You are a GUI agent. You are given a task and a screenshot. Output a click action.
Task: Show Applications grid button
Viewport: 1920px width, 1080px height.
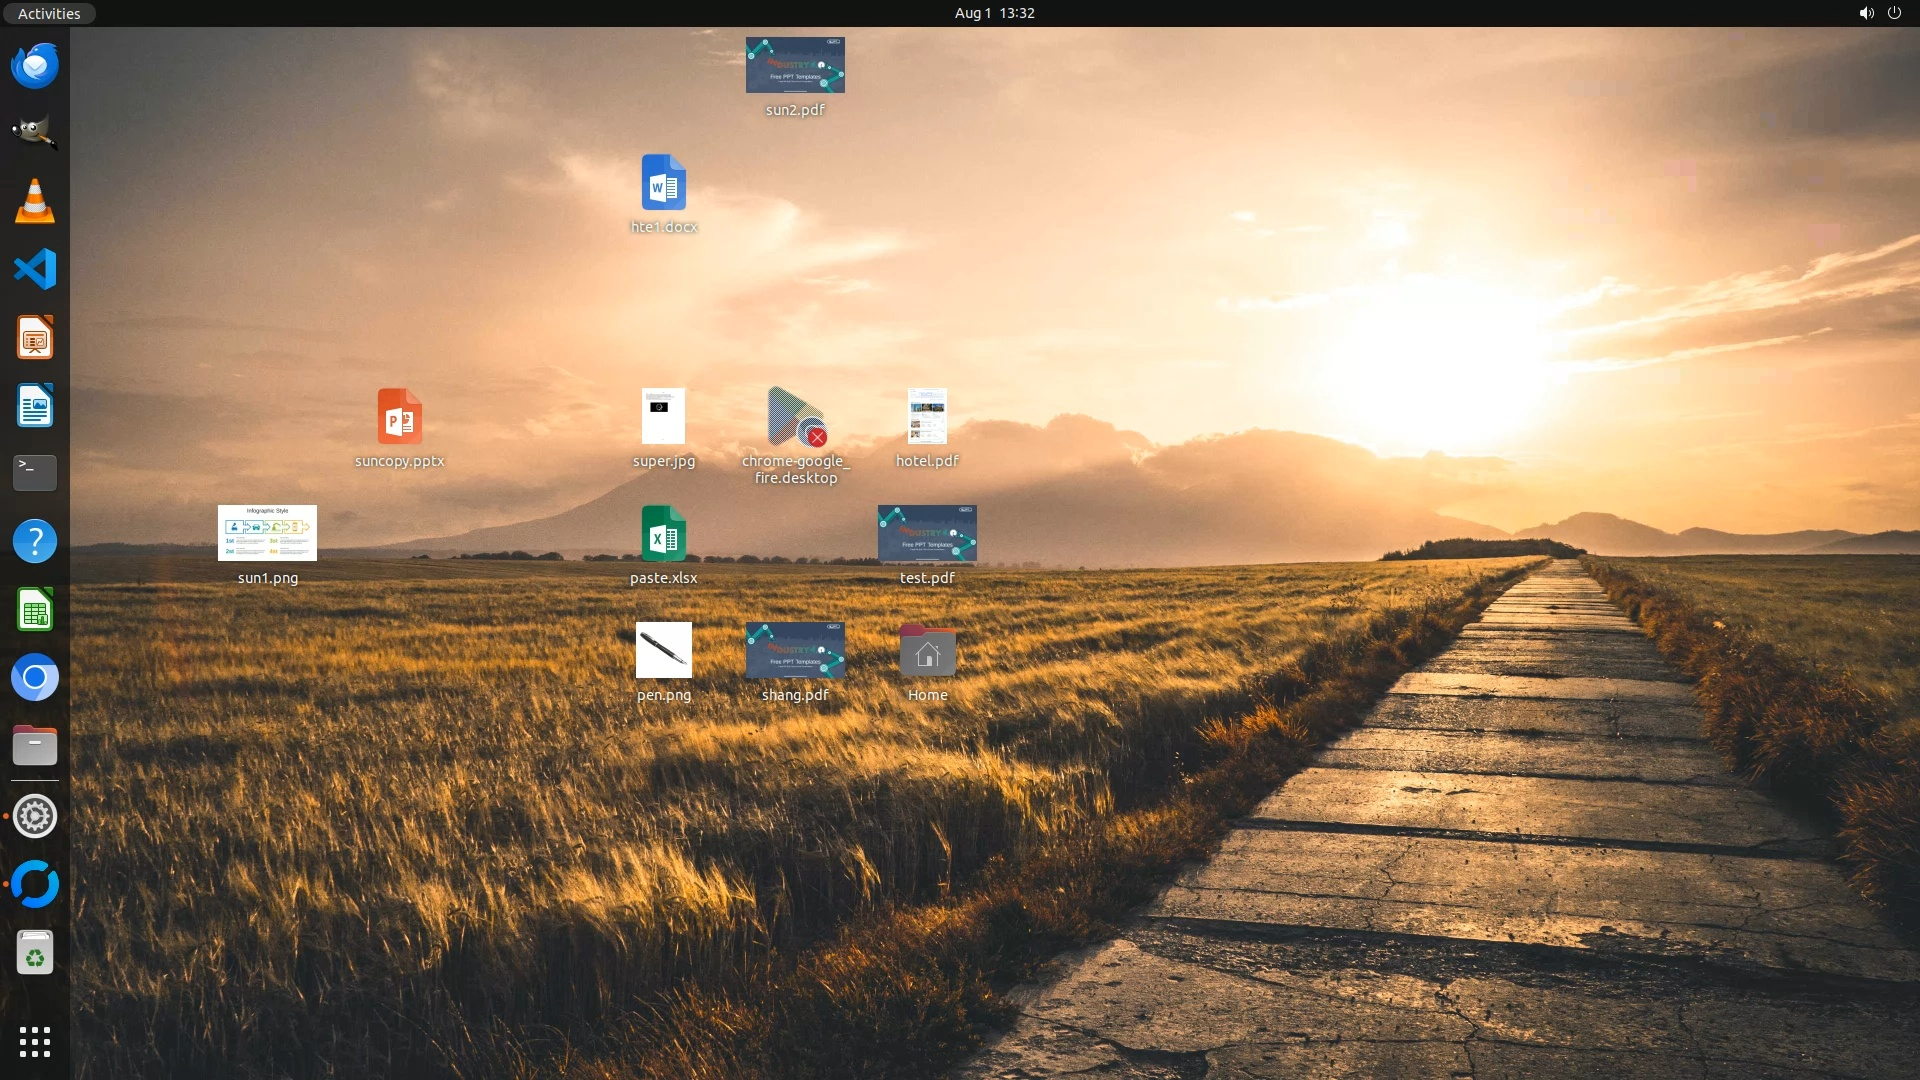click(35, 1042)
